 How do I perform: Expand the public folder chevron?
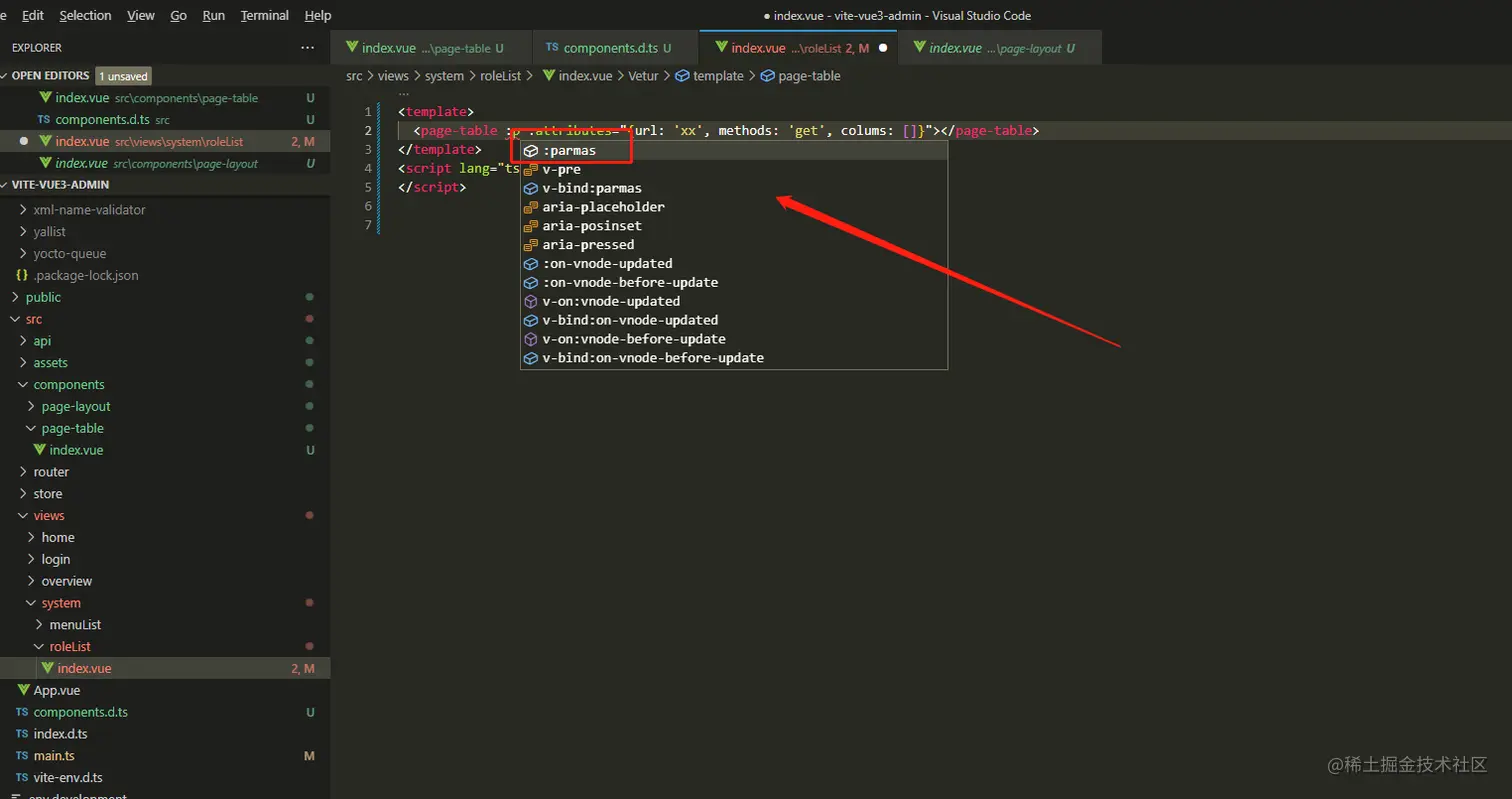point(14,297)
